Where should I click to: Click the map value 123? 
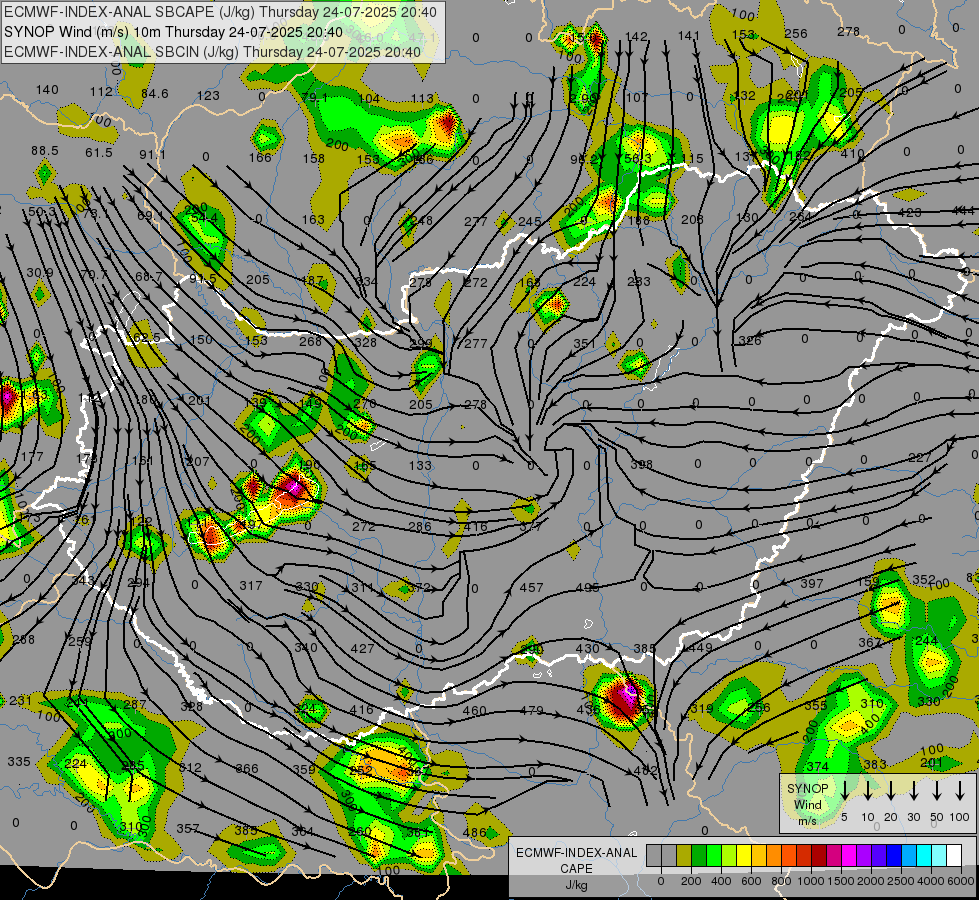[x=208, y=96]
